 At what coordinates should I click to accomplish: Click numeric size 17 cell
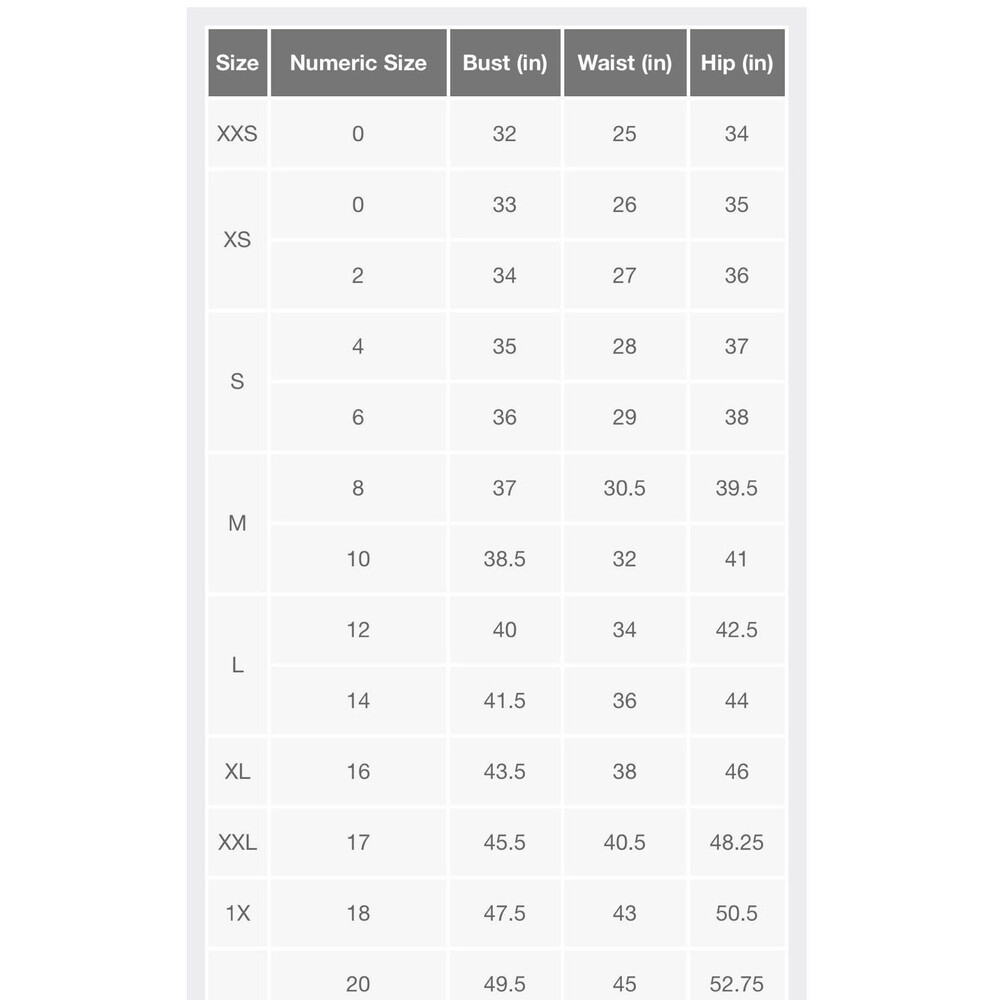pyautogui.click(x=358, y=842)
